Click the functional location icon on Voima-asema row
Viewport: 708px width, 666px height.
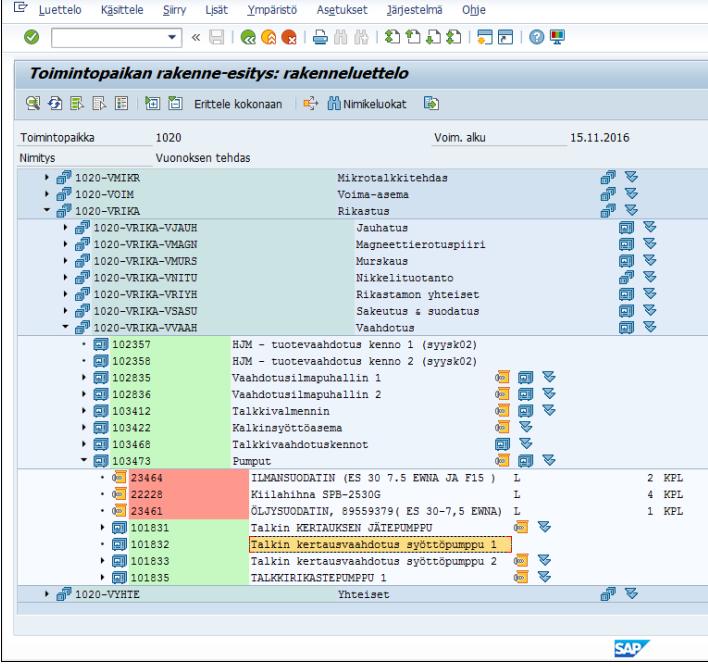point(608,194)
